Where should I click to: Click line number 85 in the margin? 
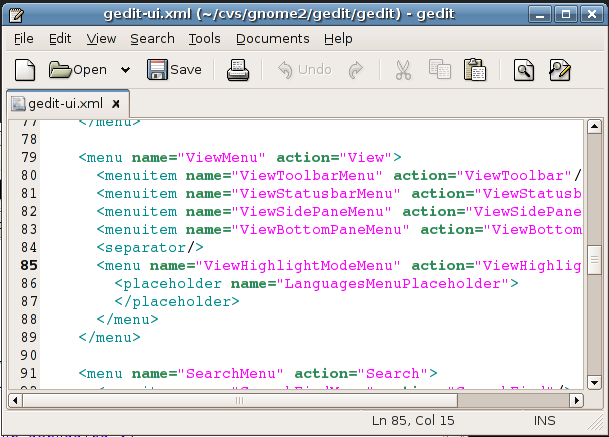pyautogui.click(x=29, y=265)
